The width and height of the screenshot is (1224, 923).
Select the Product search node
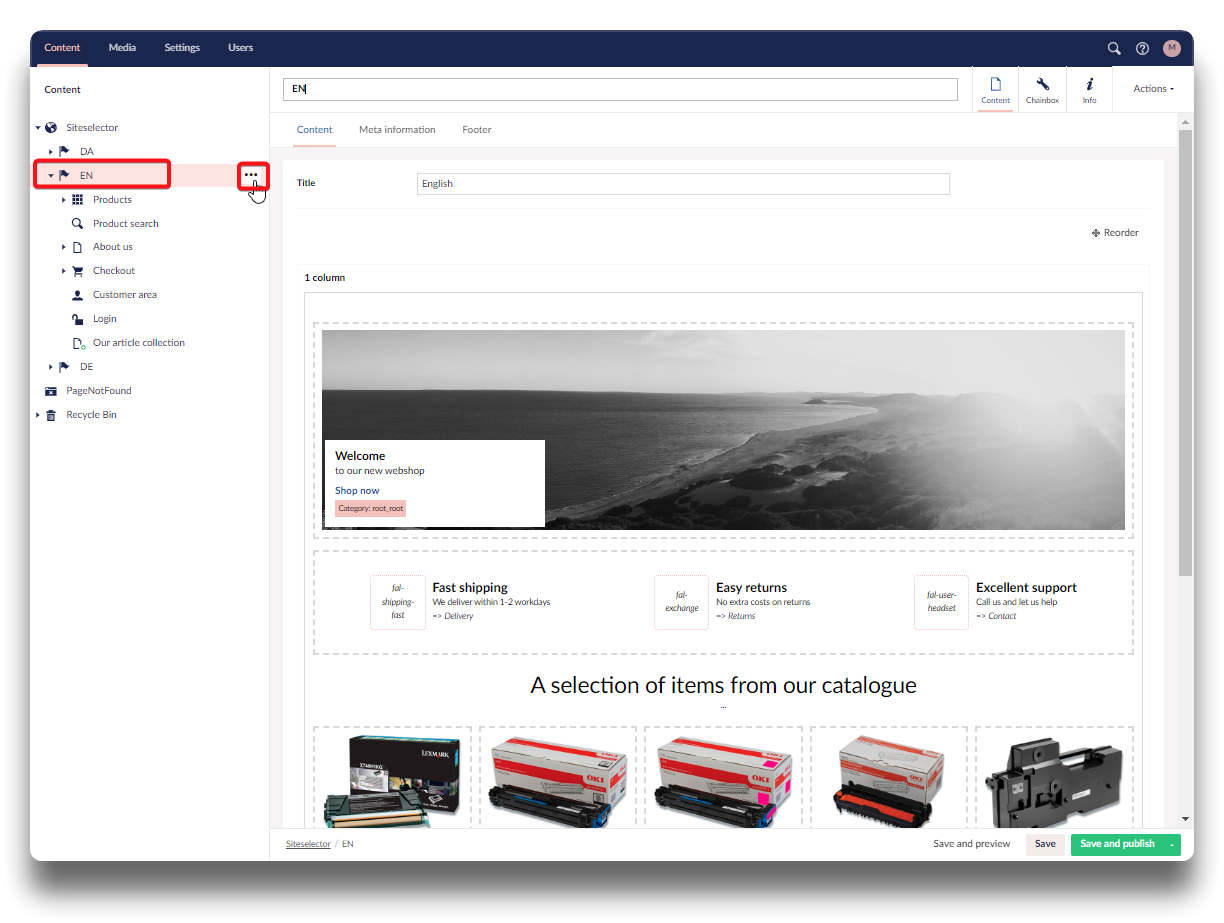[125, 224]
